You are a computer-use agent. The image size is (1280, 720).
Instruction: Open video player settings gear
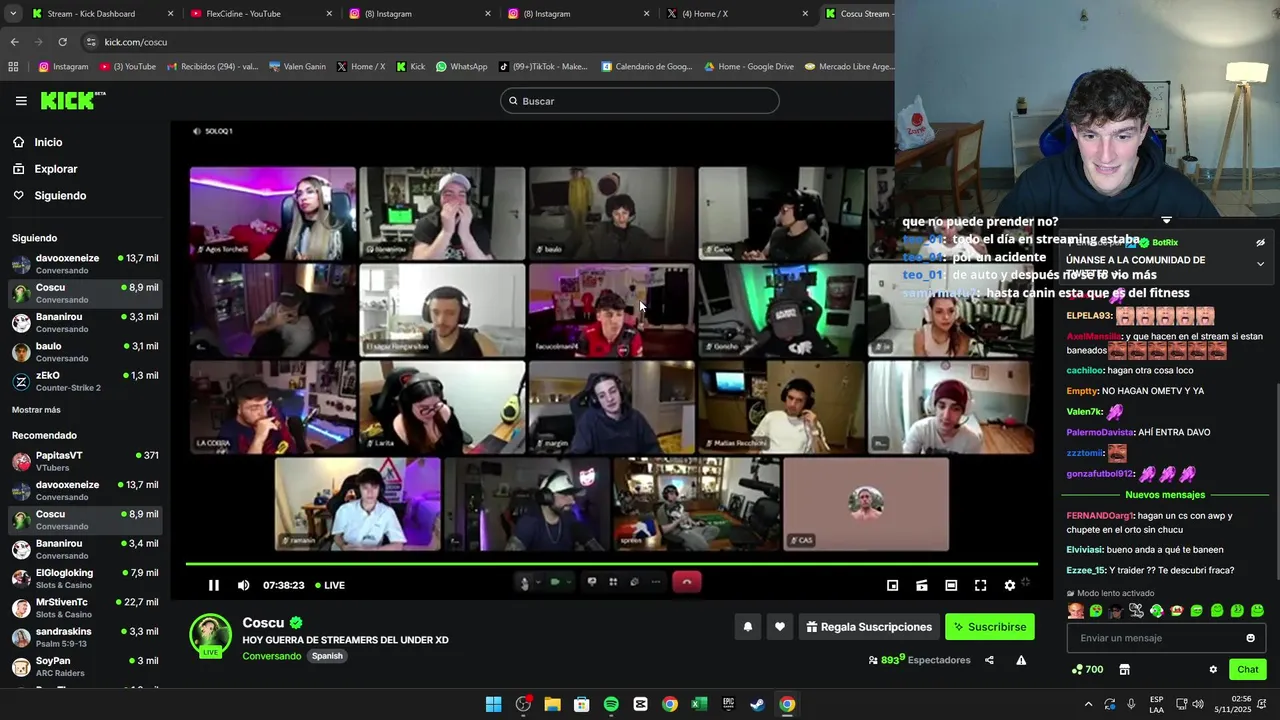pos(1010,585)
